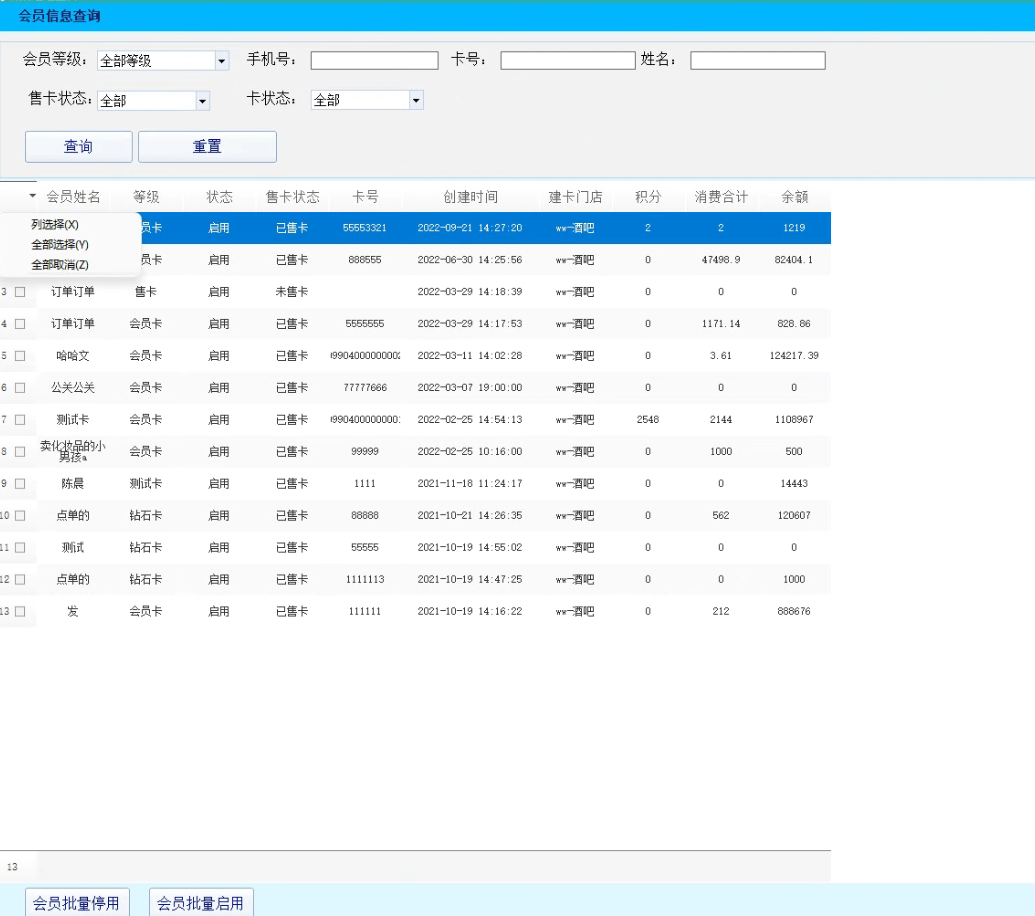The height and width of the screenshot is (916, 1035).
Task: Click the 会员批量停用 button
Action: 77,903
